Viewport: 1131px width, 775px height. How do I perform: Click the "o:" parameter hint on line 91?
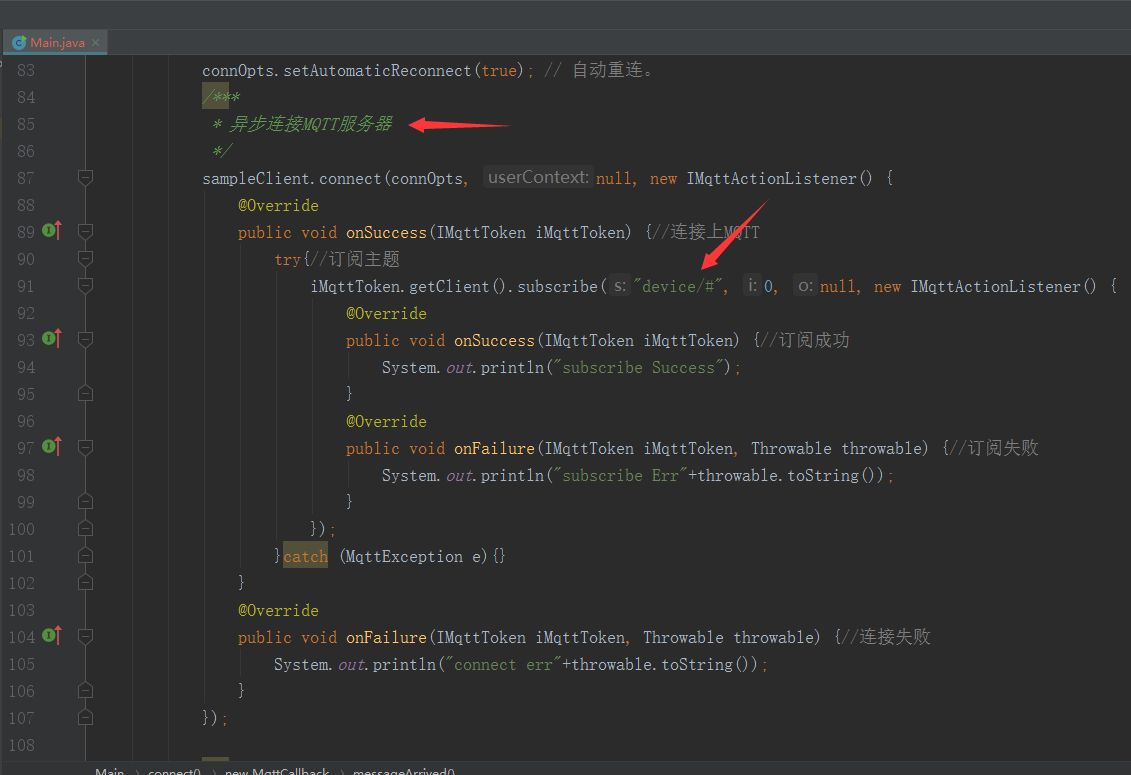tap(805, 286)
